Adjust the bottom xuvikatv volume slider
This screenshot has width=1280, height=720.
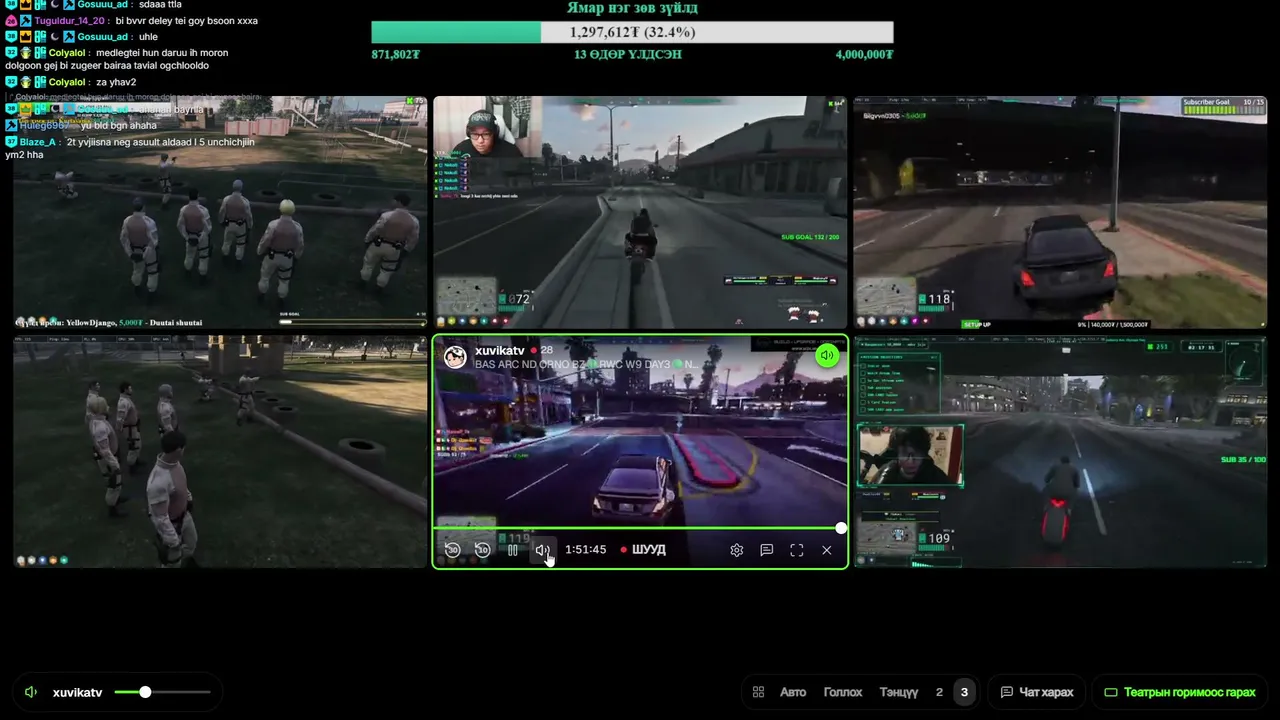(x=162, y=692)
